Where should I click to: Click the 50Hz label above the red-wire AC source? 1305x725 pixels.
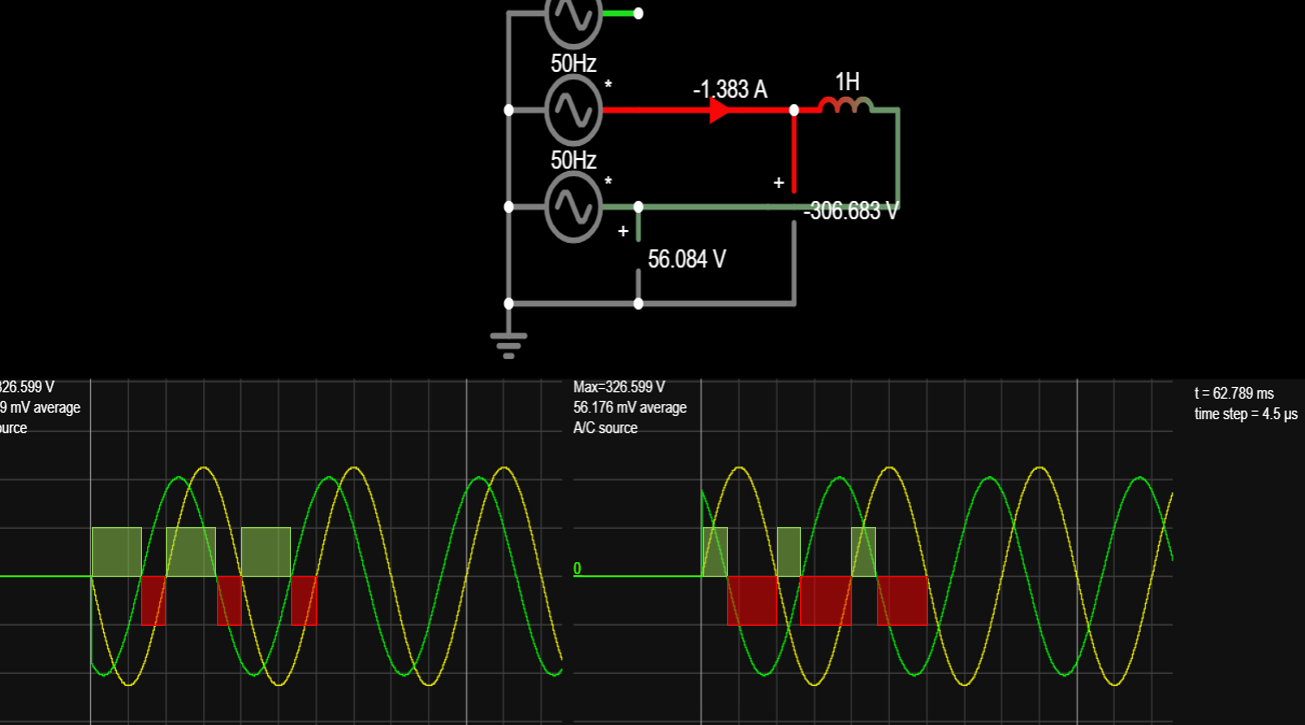click(574, 64)
